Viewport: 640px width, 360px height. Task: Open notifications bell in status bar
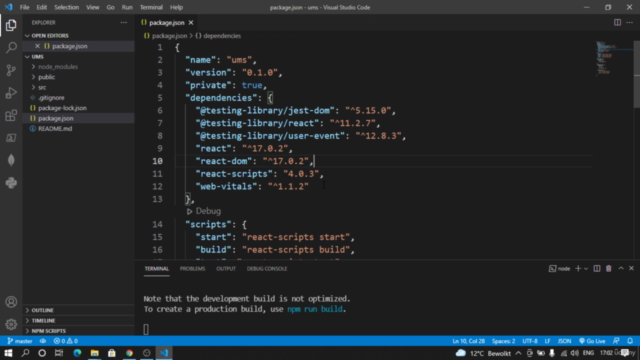(x=630, y=341)
